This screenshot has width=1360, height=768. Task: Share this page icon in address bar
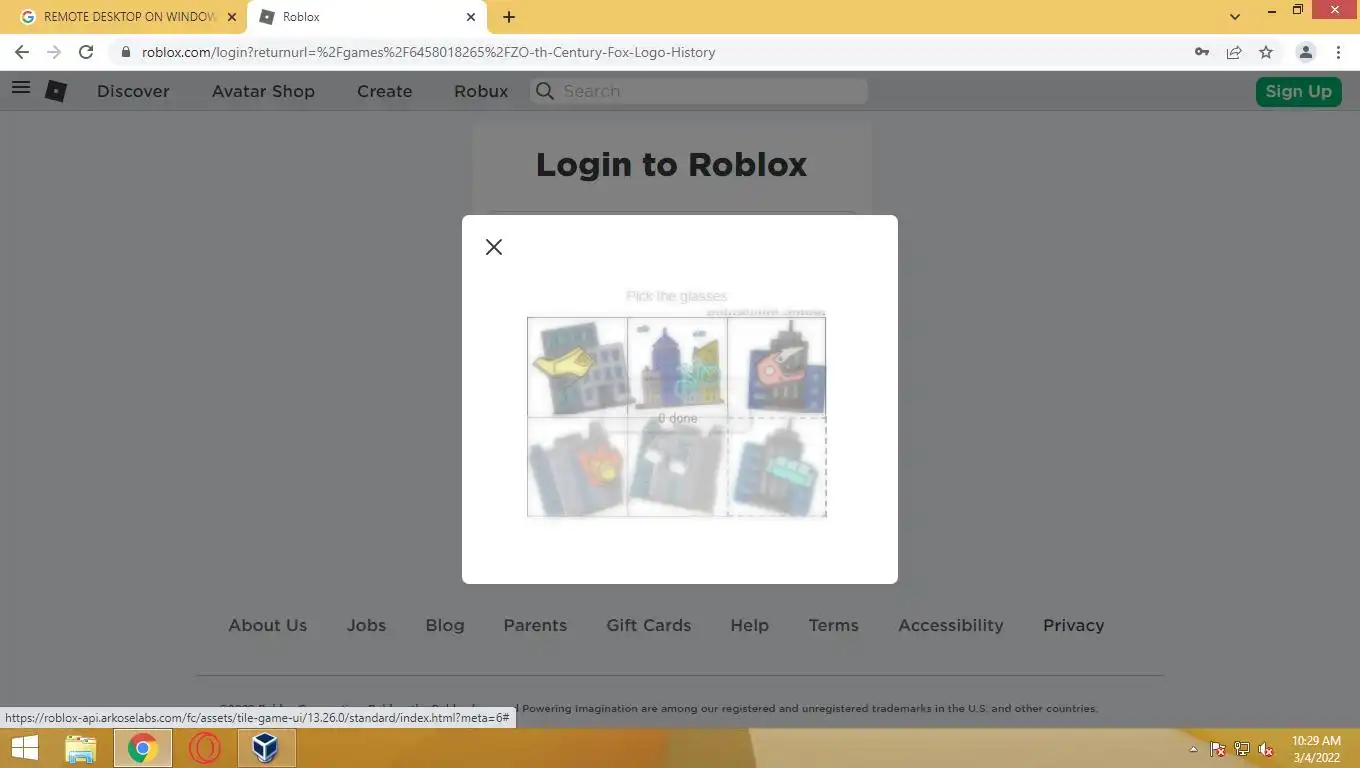pos(1234,52)
